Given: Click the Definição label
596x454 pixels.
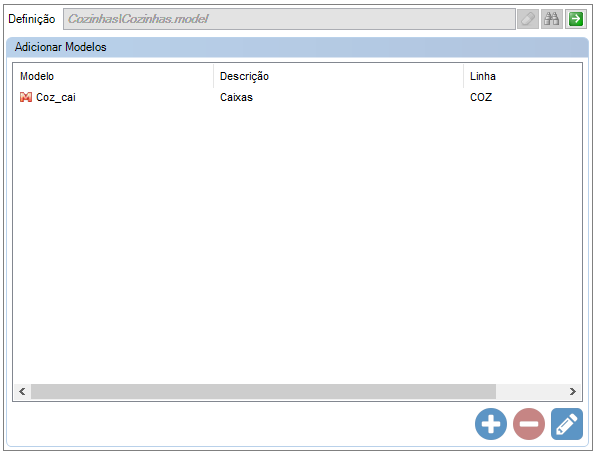Looking at the screenshot, I should pos(32,19).
